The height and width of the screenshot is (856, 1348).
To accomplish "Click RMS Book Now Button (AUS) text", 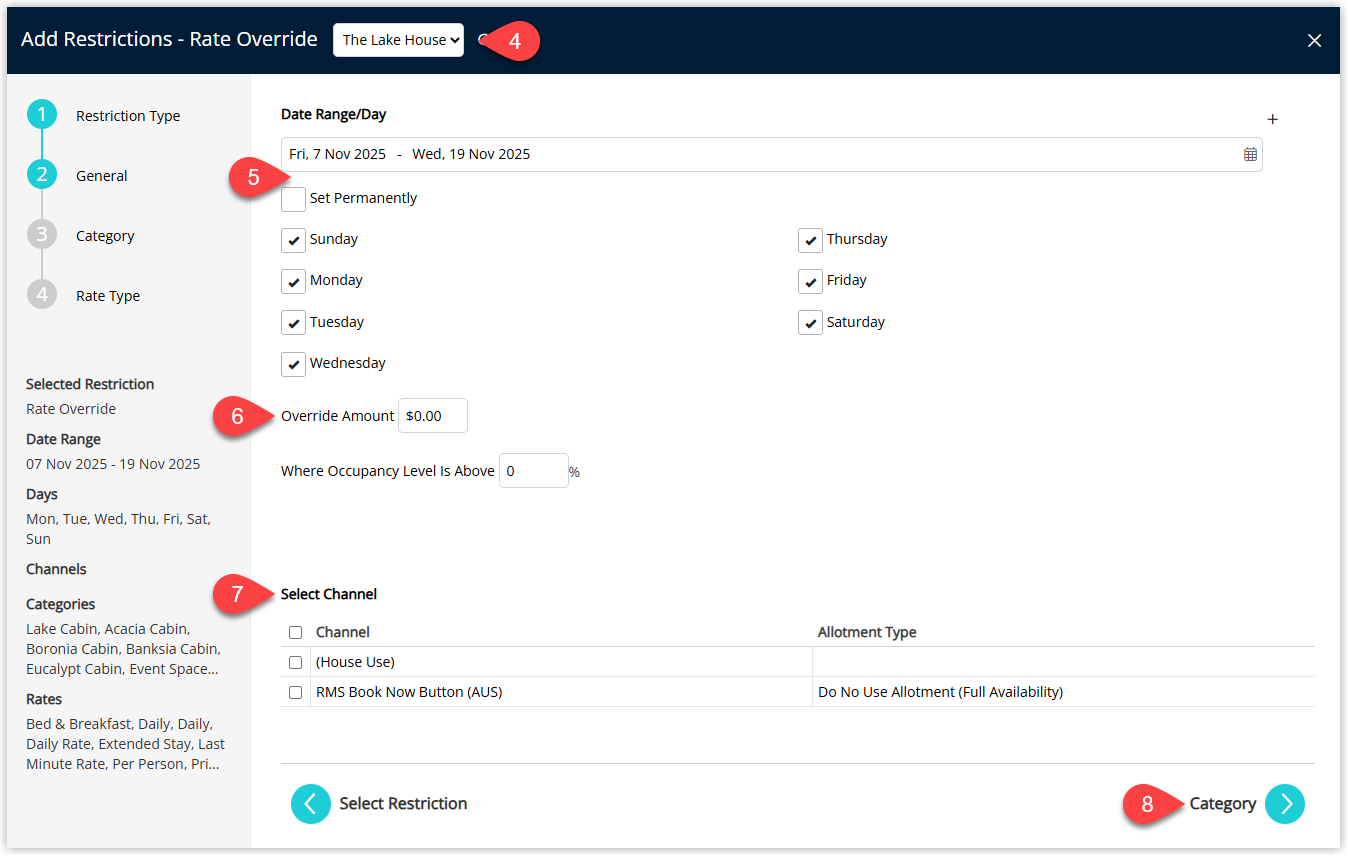I will [409, 693].
